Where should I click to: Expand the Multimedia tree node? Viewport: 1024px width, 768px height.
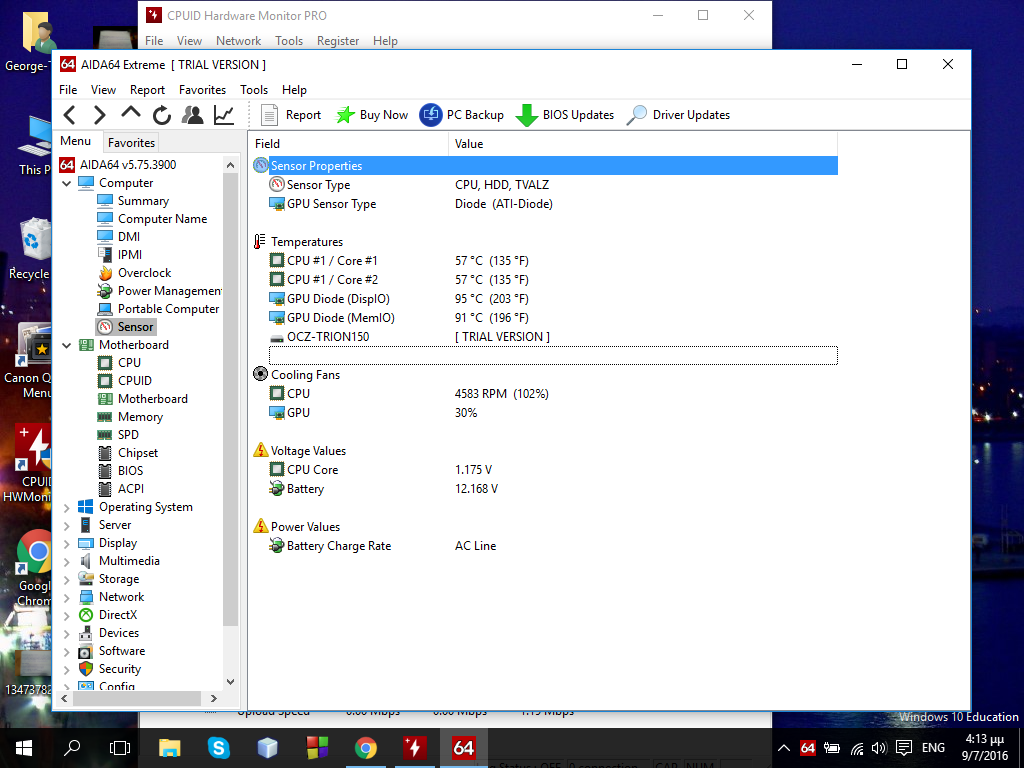(x=67, y=562)
